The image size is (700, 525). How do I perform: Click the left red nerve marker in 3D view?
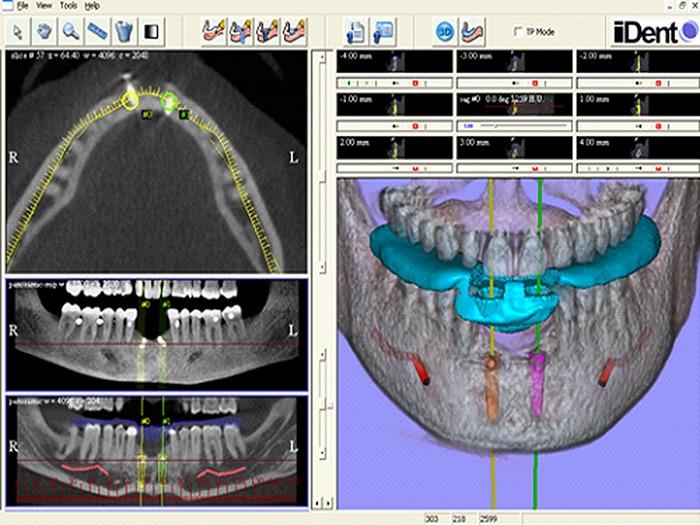pos(420,370)
